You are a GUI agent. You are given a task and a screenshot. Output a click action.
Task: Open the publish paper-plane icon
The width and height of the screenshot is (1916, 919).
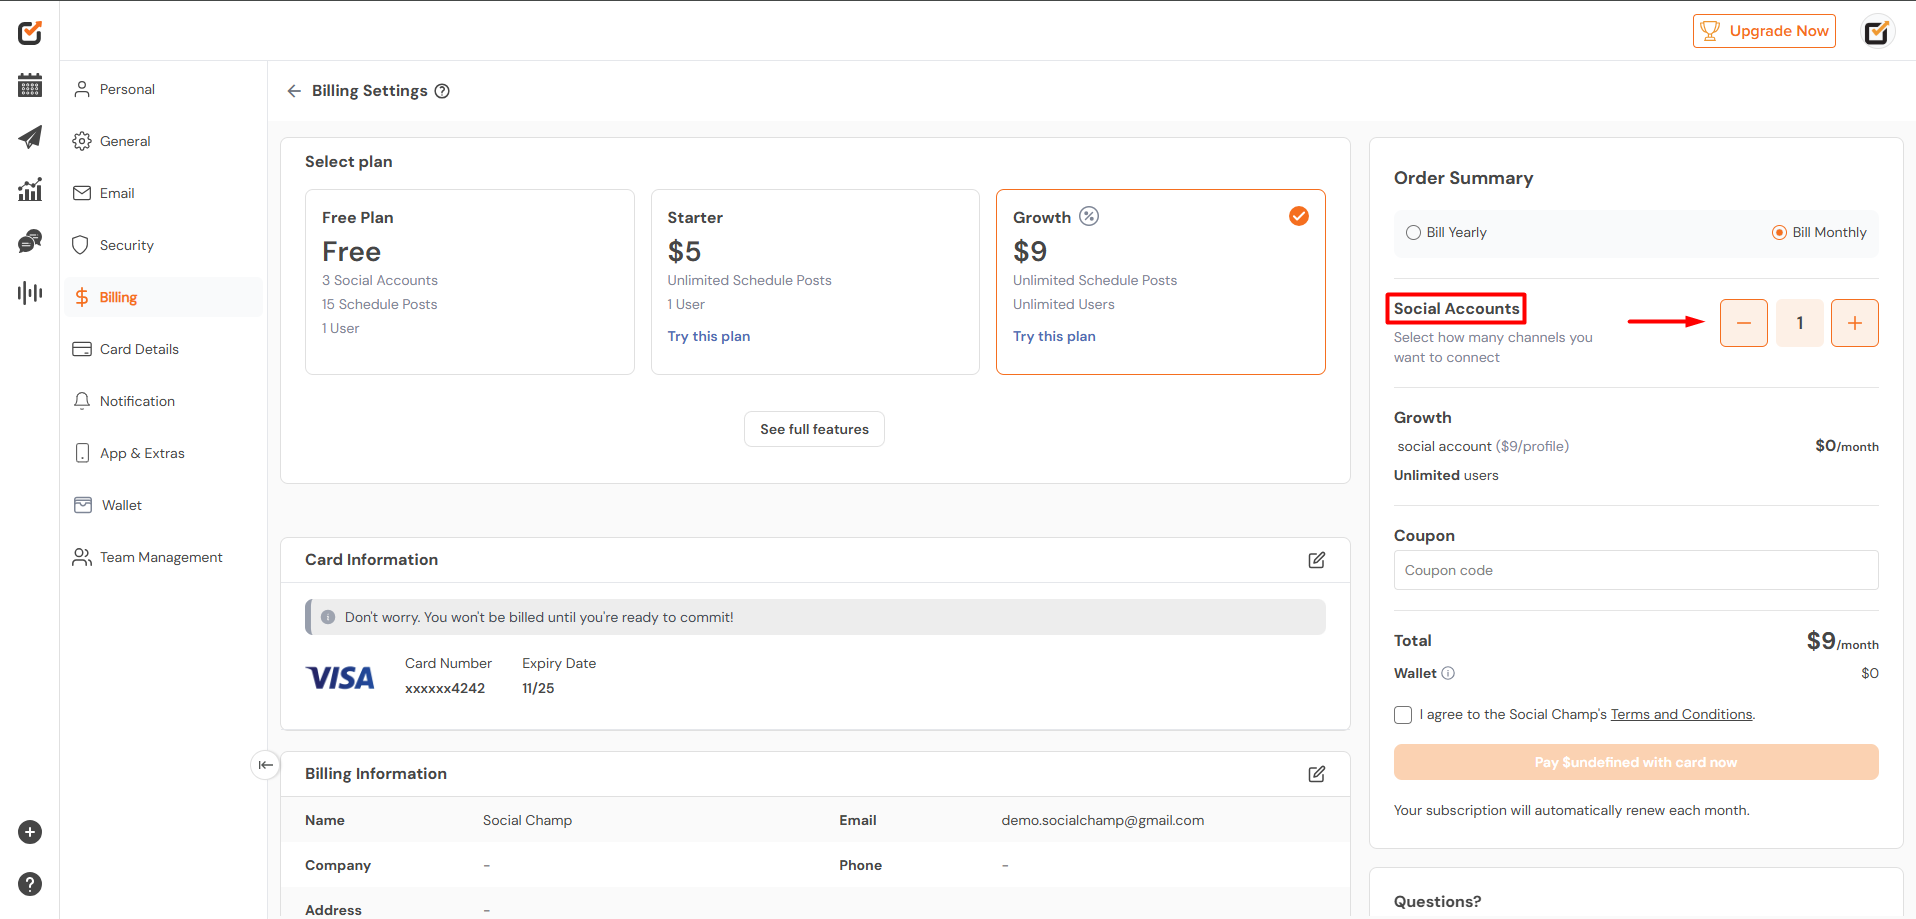(30, 137)
